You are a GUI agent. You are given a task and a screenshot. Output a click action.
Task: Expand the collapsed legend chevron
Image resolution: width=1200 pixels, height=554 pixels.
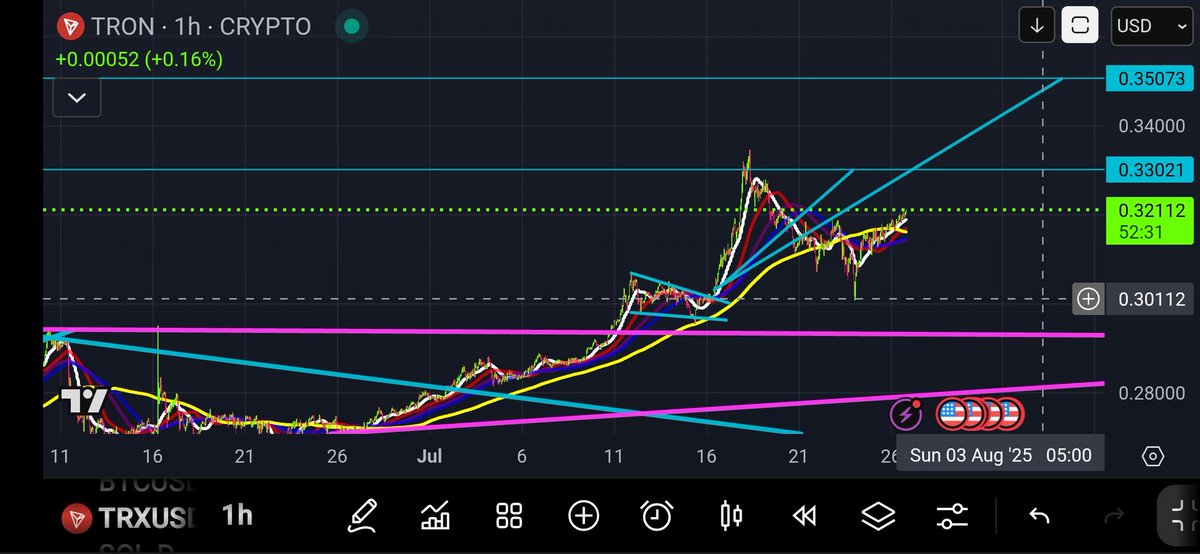coord(77,98)
